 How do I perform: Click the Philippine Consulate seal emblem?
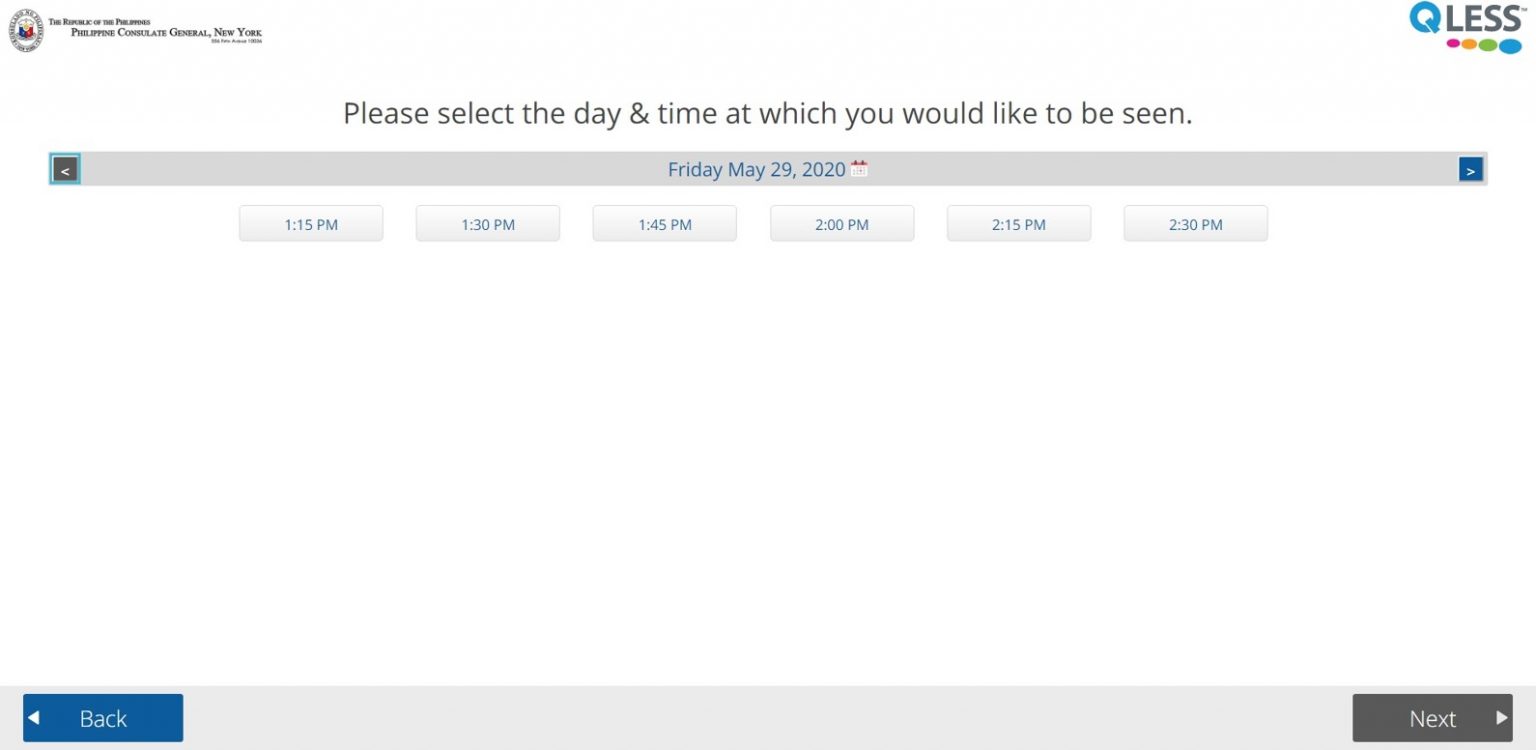27,31
